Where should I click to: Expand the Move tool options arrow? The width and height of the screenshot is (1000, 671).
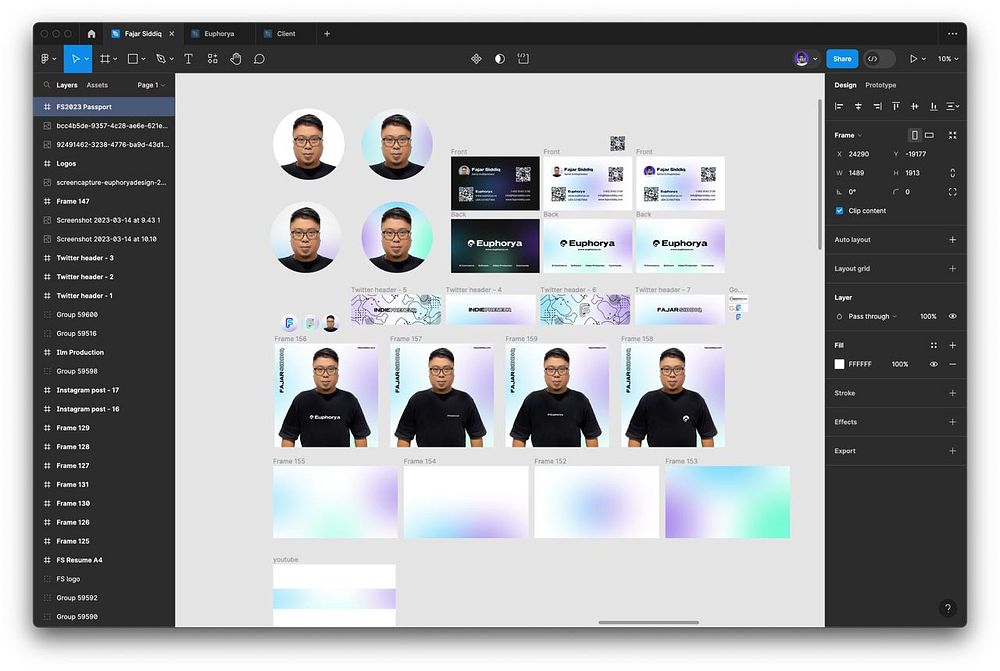[87, 59]
